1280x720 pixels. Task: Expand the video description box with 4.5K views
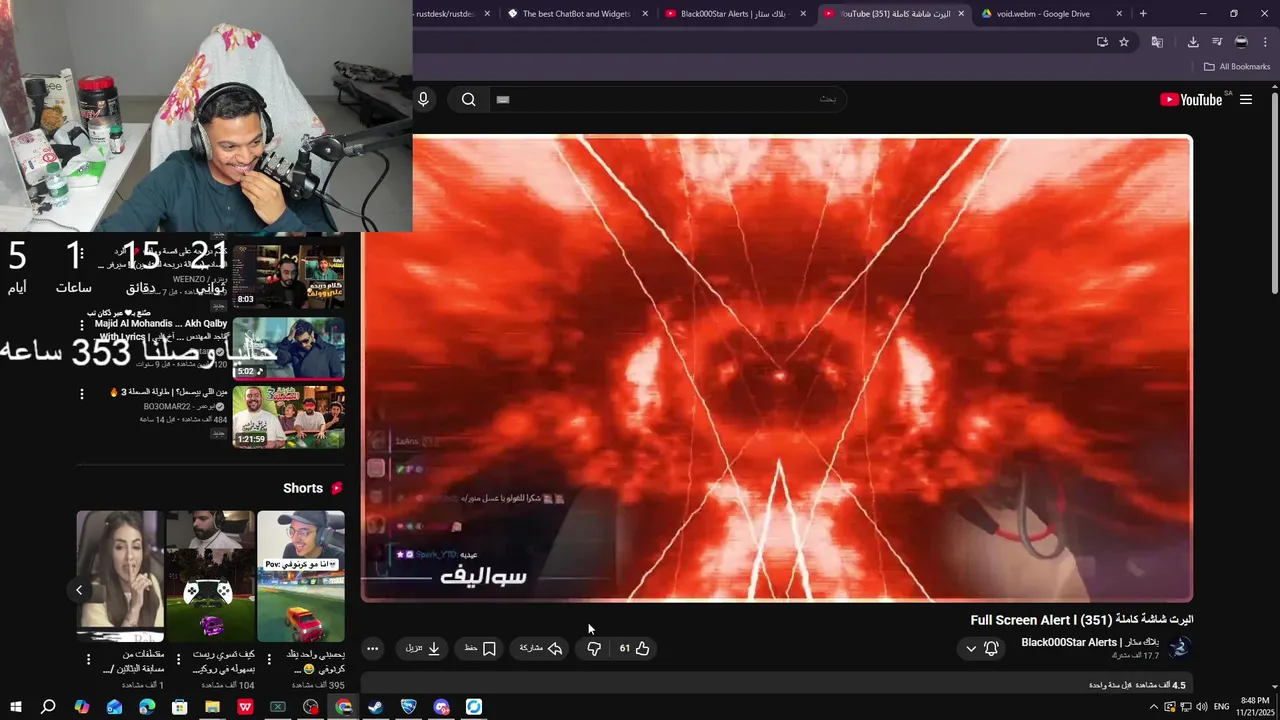778,685
